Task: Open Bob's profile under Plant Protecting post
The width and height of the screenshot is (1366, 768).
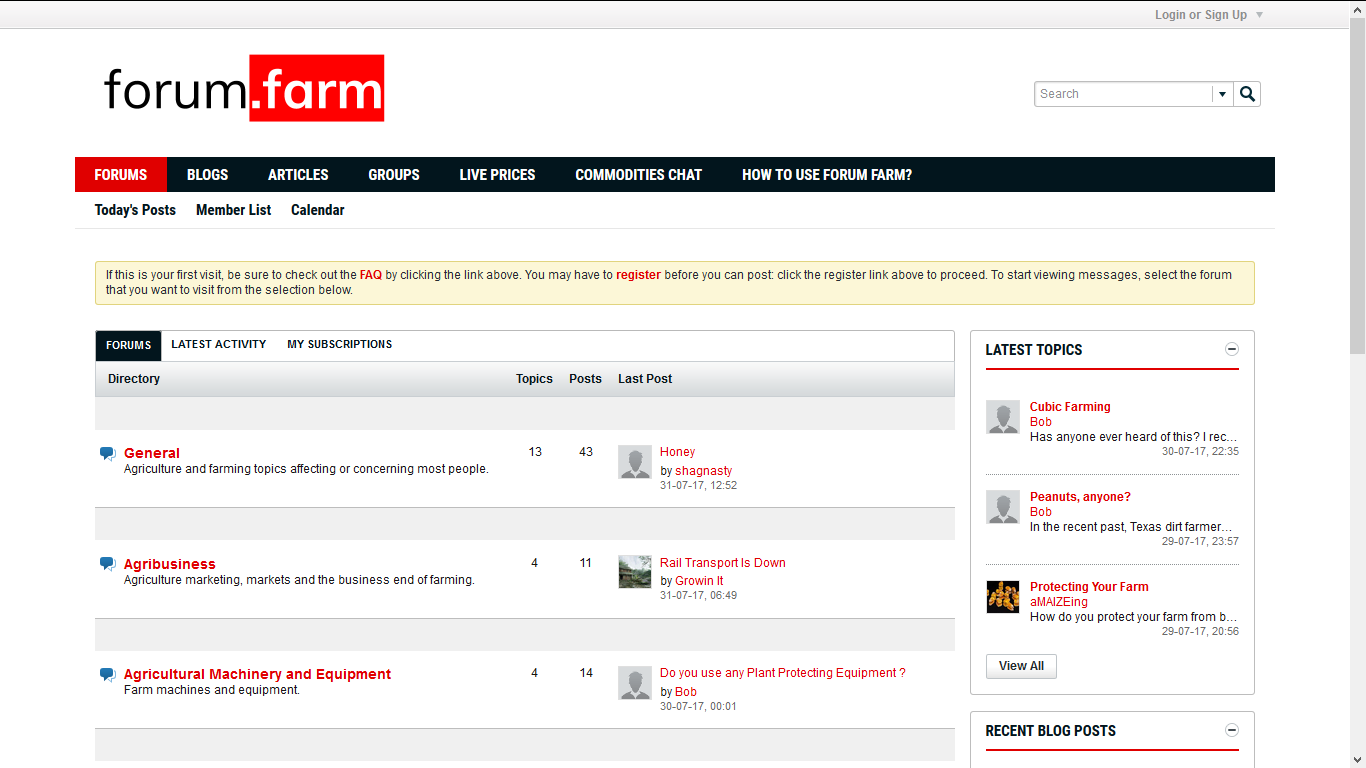Action: coord(686,692)
